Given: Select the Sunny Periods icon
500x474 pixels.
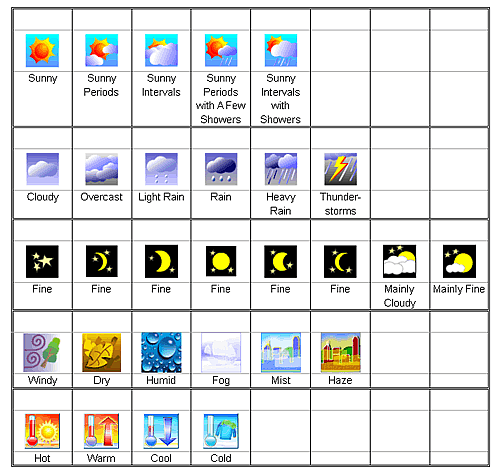Looking at the screenshot, I should (101, 50).
